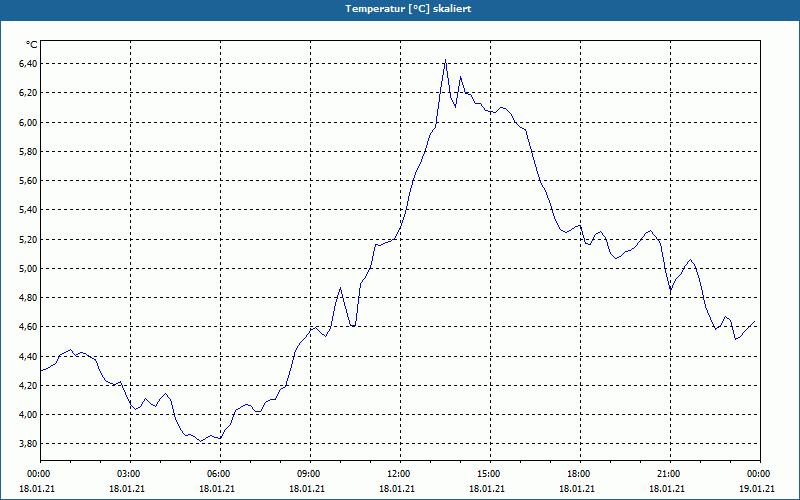Select the 18.01.21 date under 06:00
This screenshot has width=800, height=500.
[x=217, y=489]
